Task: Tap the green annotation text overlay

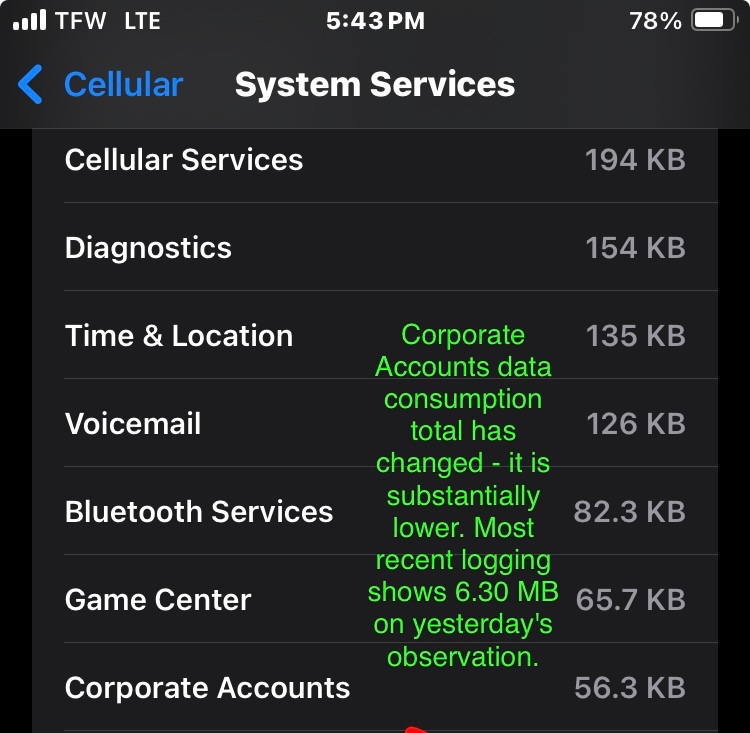Action: click(x=463, y=495)
